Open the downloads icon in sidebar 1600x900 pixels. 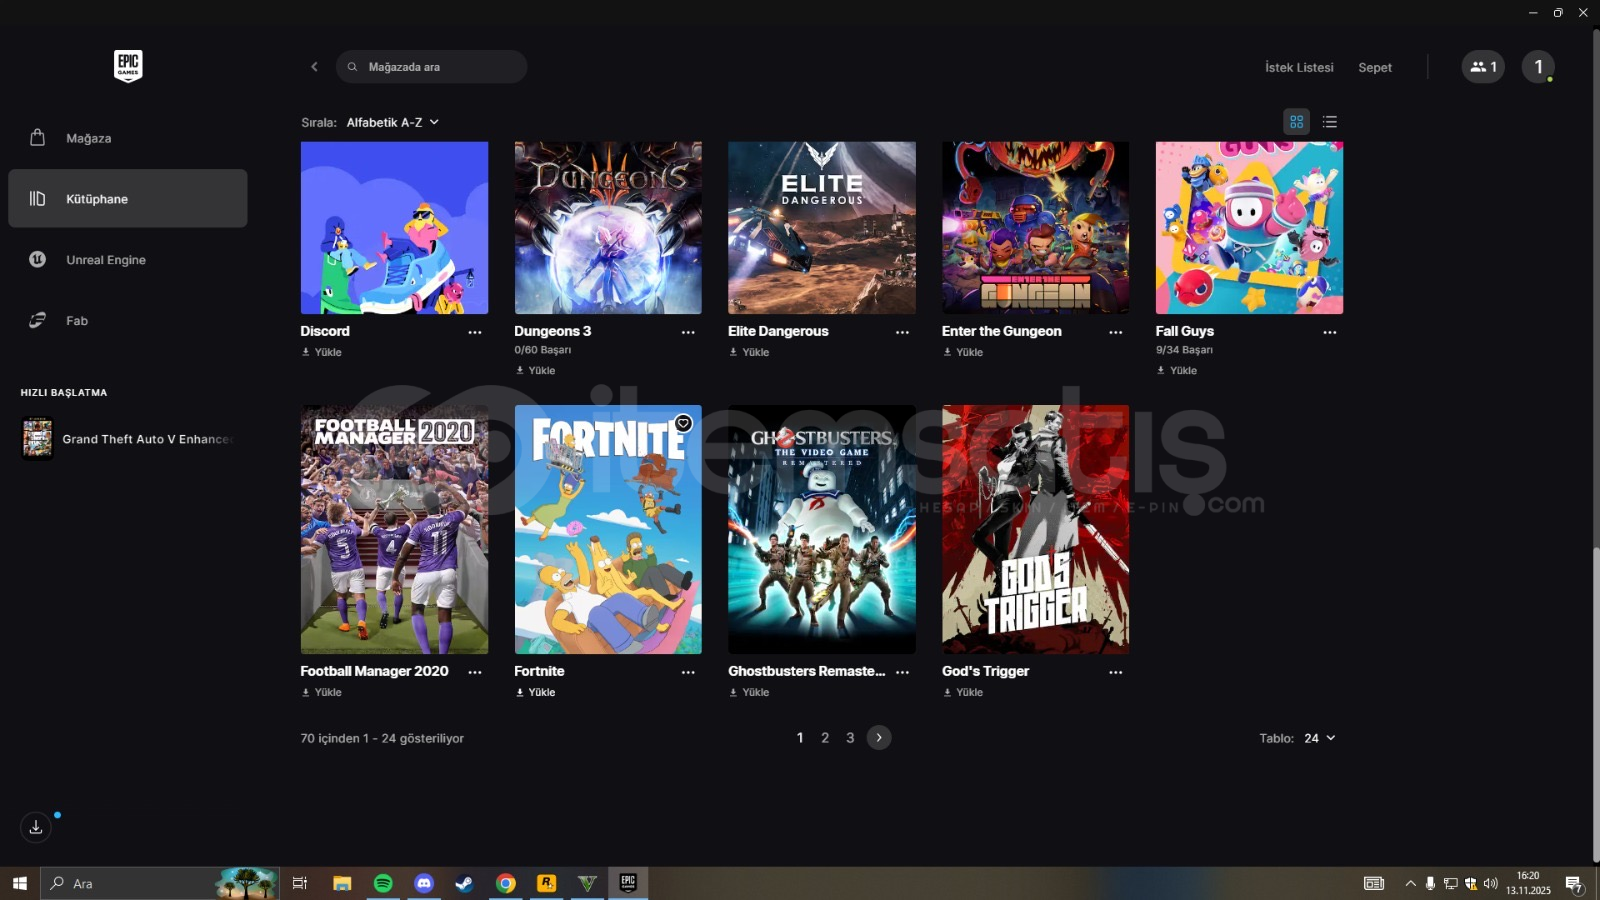(x=36, y=827)
